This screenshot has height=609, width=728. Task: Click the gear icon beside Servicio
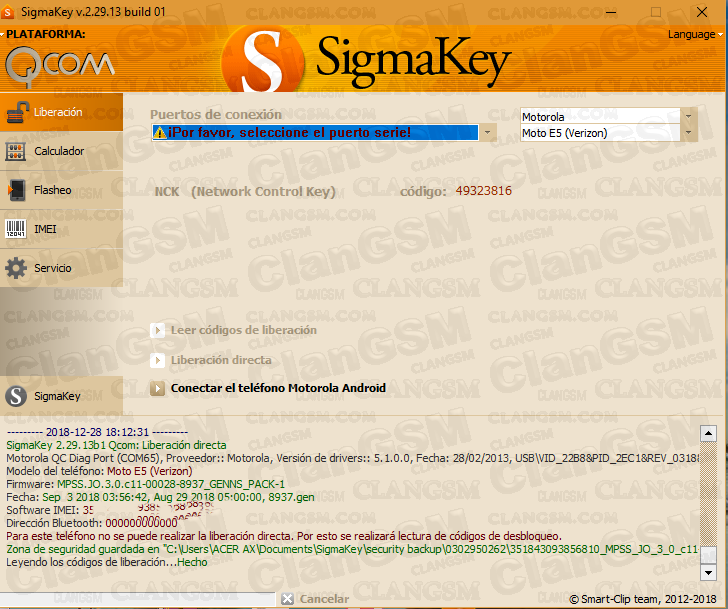[x=16, y=268]
